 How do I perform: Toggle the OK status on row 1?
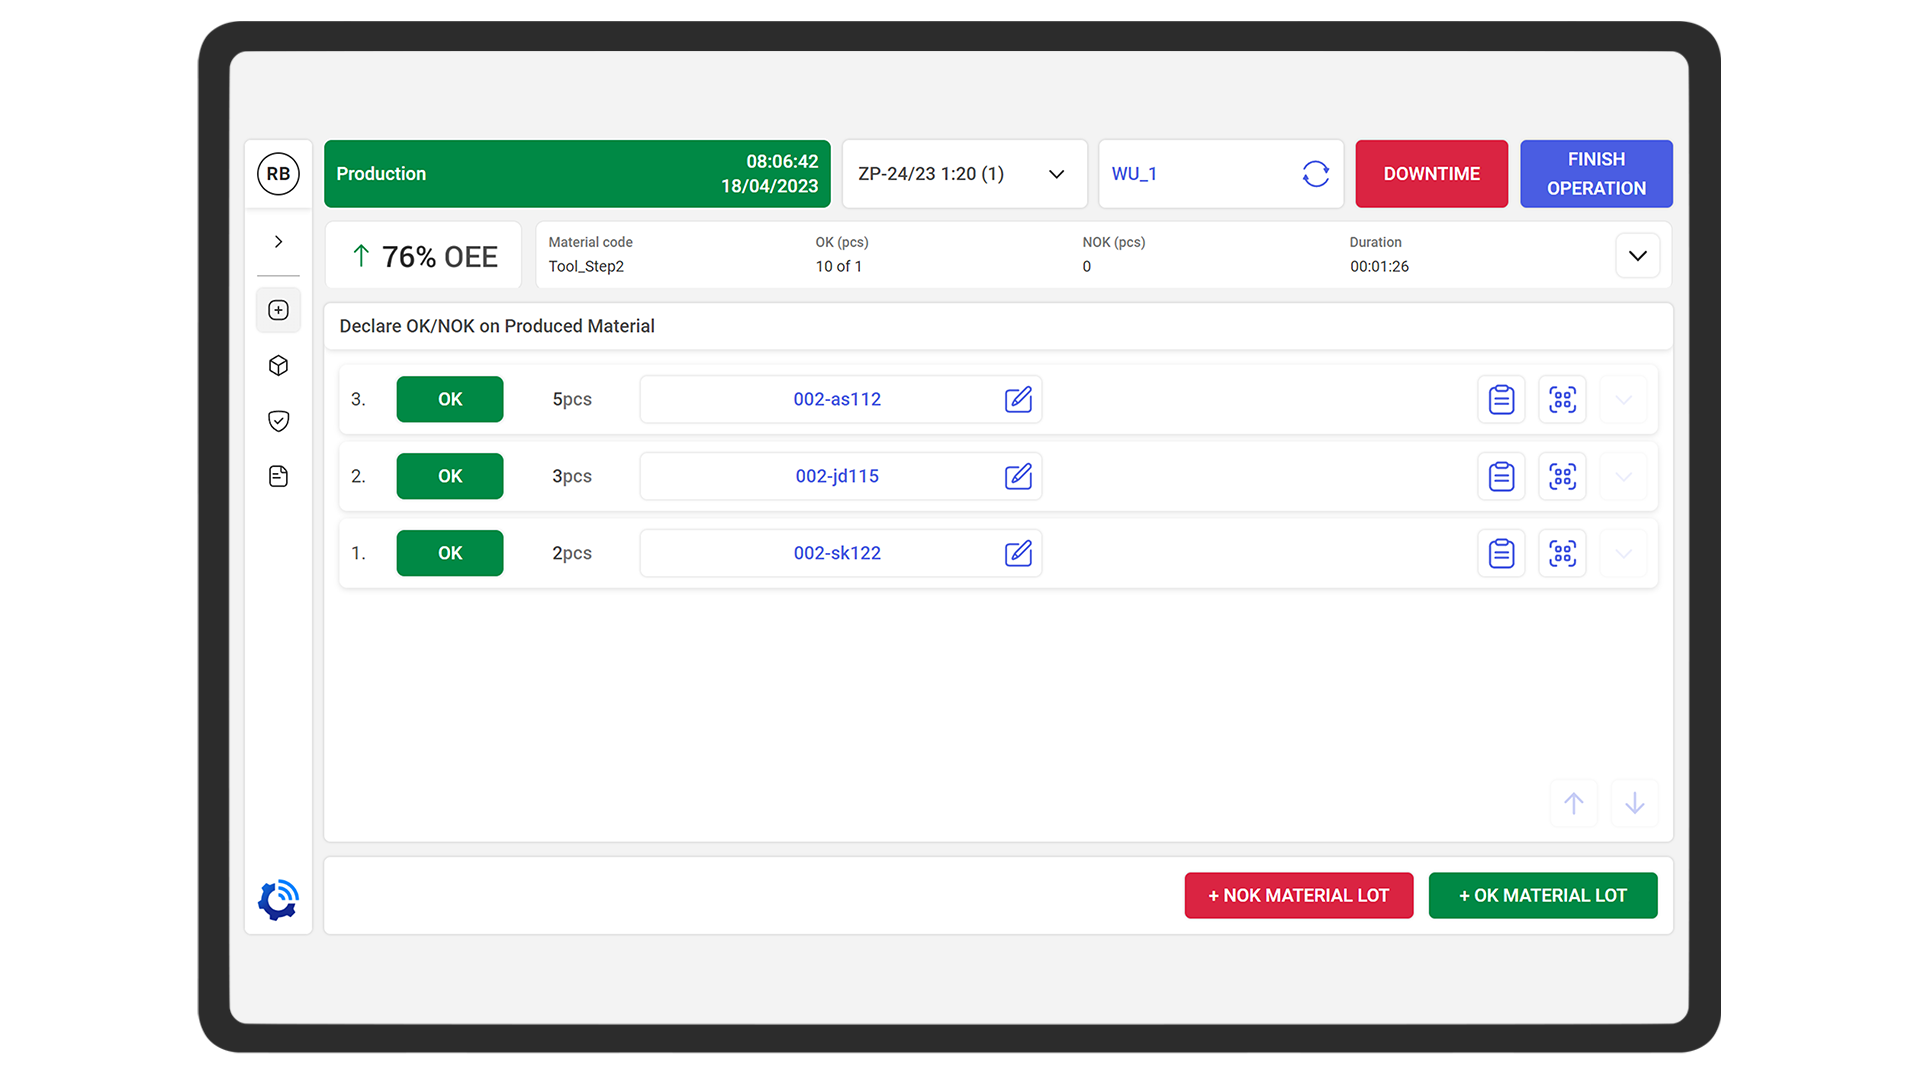pos(450,553)
